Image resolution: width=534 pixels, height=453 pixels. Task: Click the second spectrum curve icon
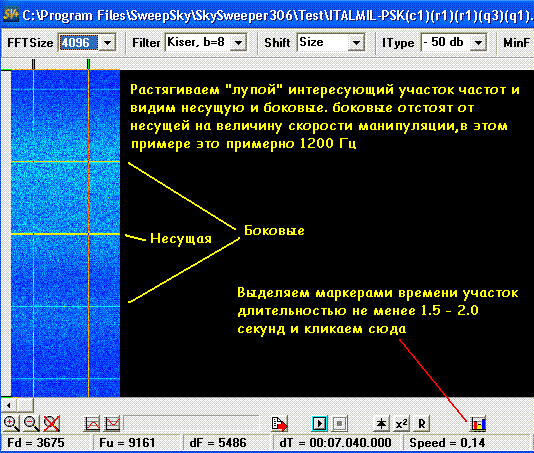coord(112,424)
